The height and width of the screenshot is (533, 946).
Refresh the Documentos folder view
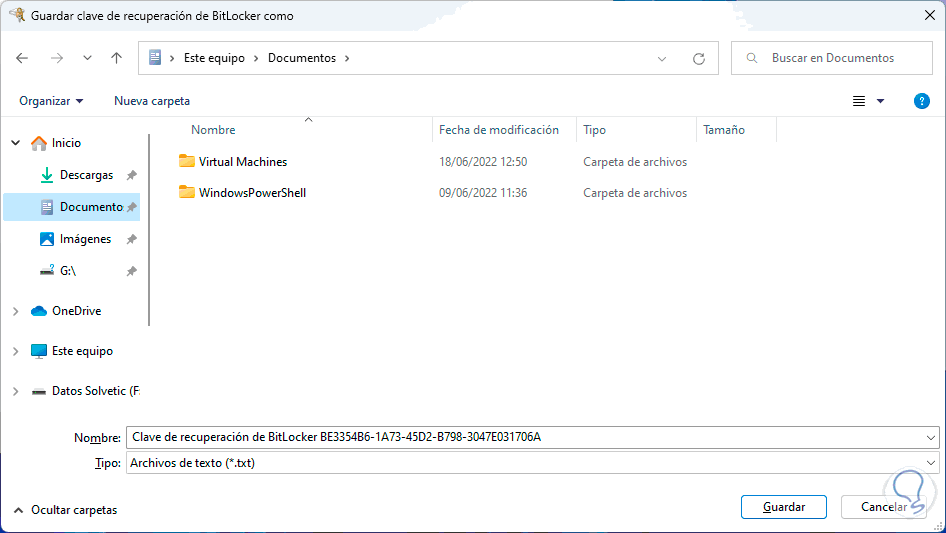pos(699,59)
